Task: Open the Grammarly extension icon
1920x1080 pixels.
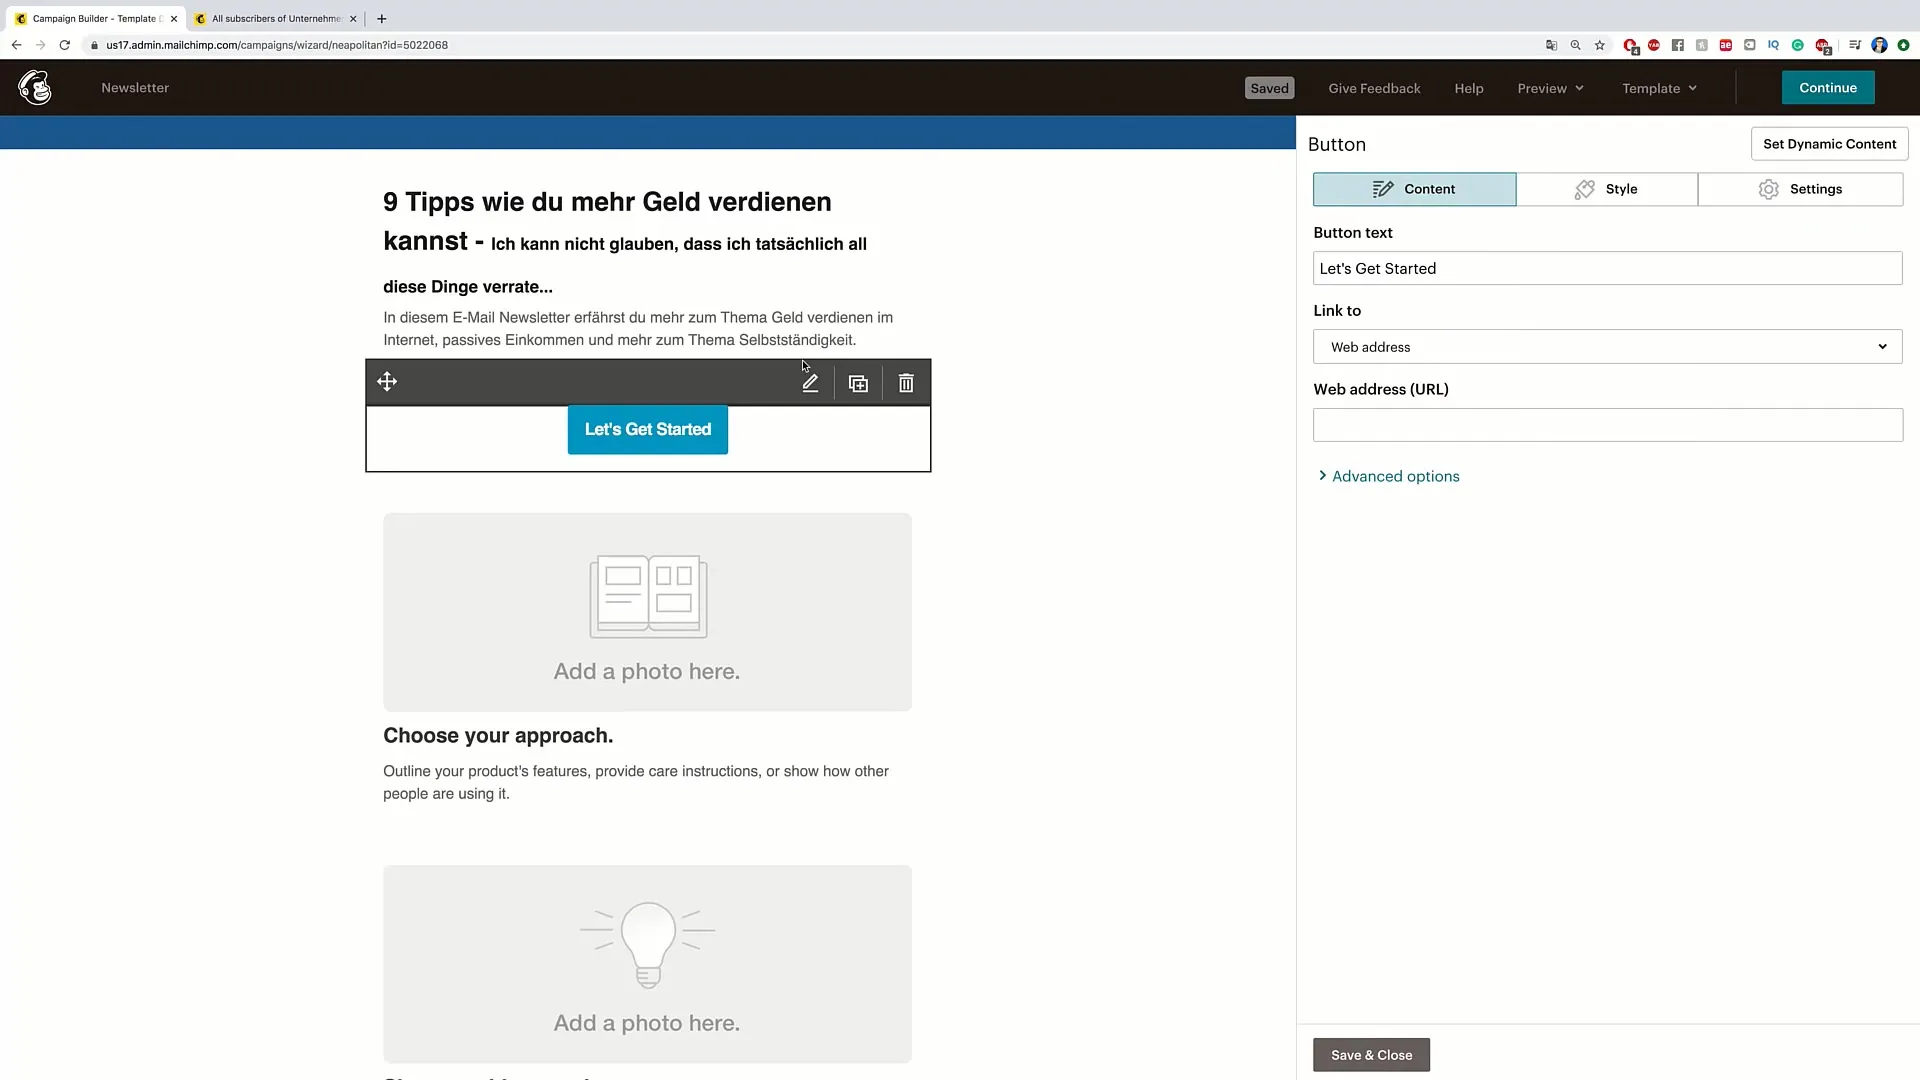Action: point(1798,45)
